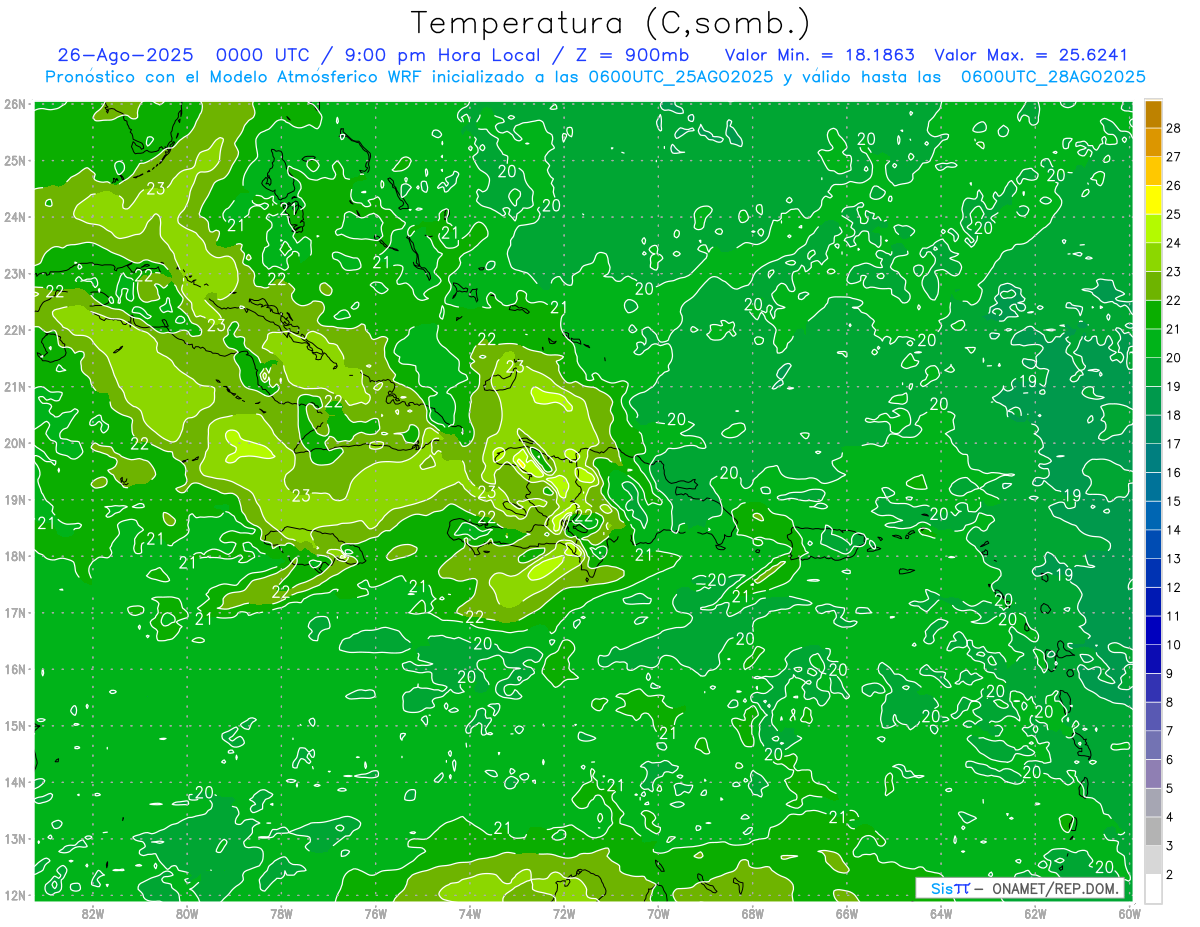Click the 26N latitude axis label
Image resolution: width=1200 pixels, height=927 pixels.
(x=15, y=104)
